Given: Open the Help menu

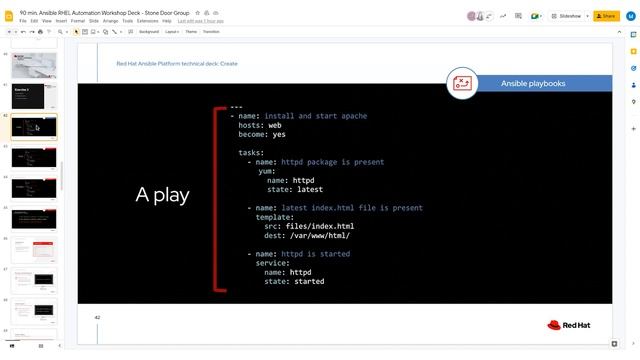Looking at the screenshot, I should pyautogui.click(x=167, y=21).
